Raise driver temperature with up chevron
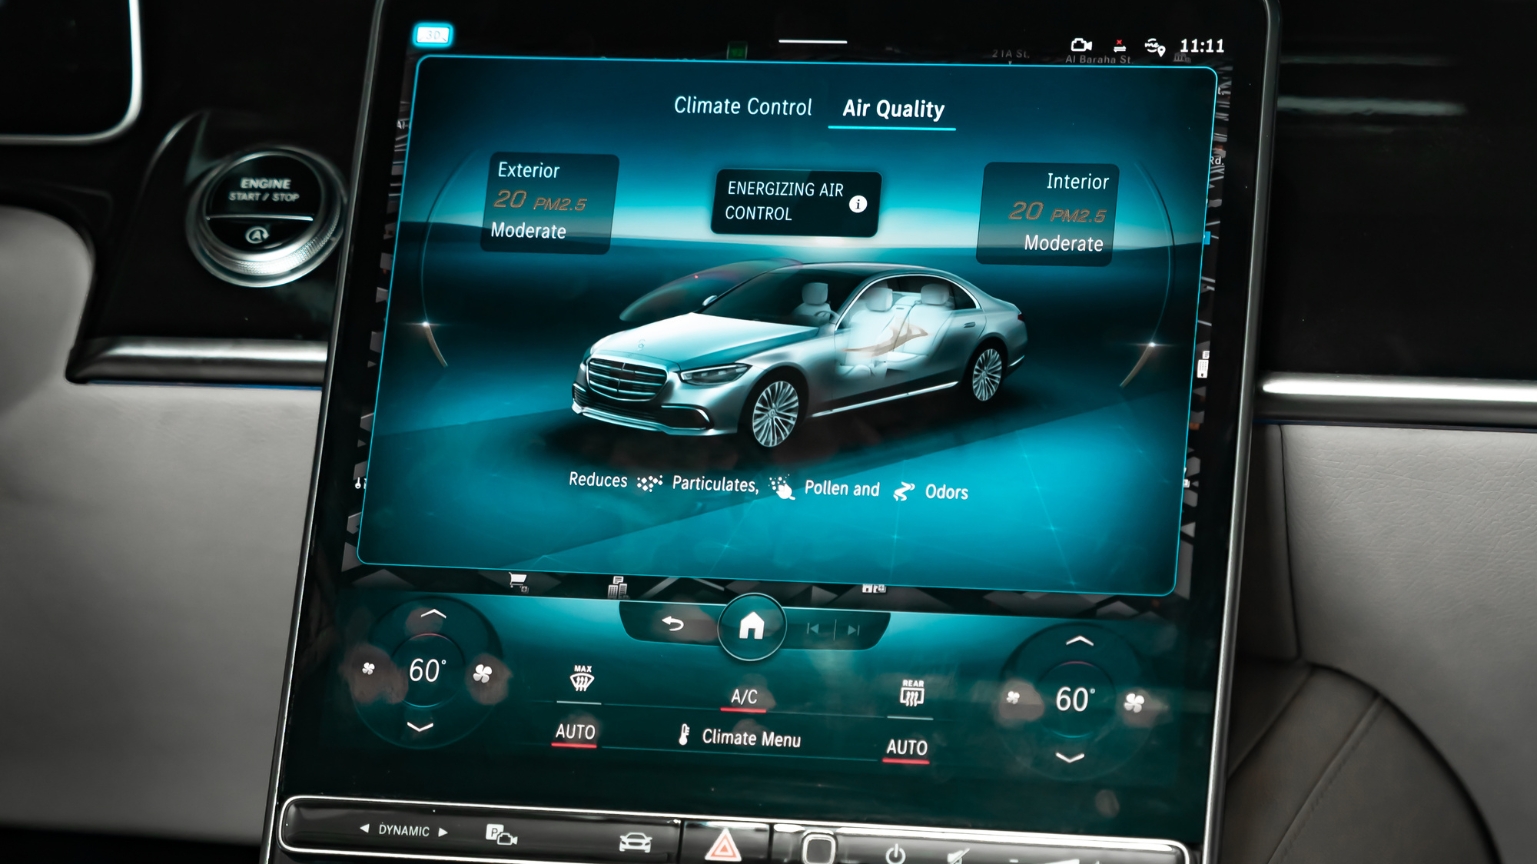Screen dimensions: 1537x864 click(432, 614)
